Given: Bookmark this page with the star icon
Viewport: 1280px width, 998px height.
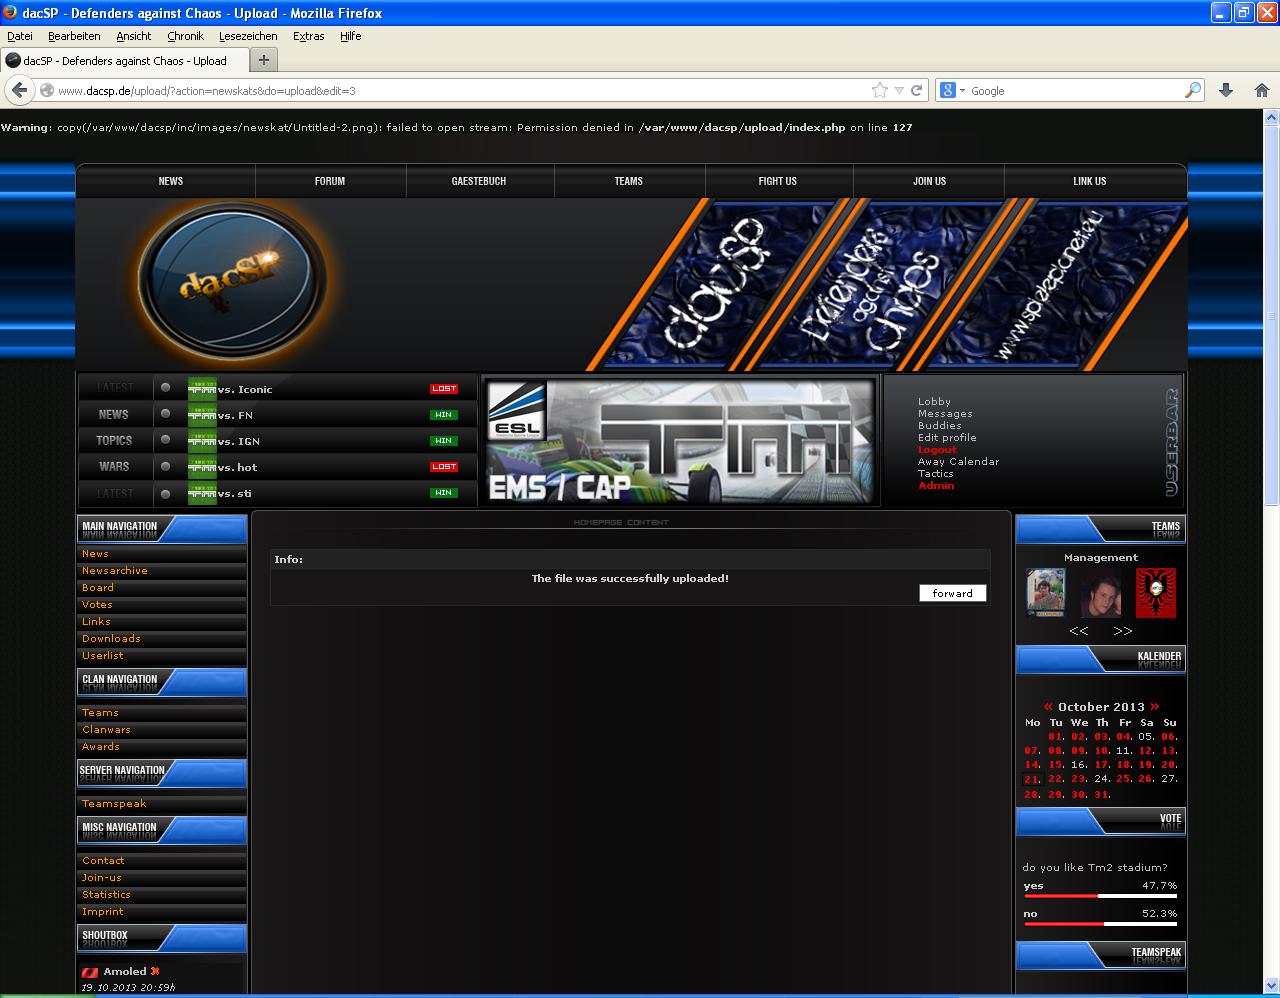Looking at the screenshot, I should (879, 90).
